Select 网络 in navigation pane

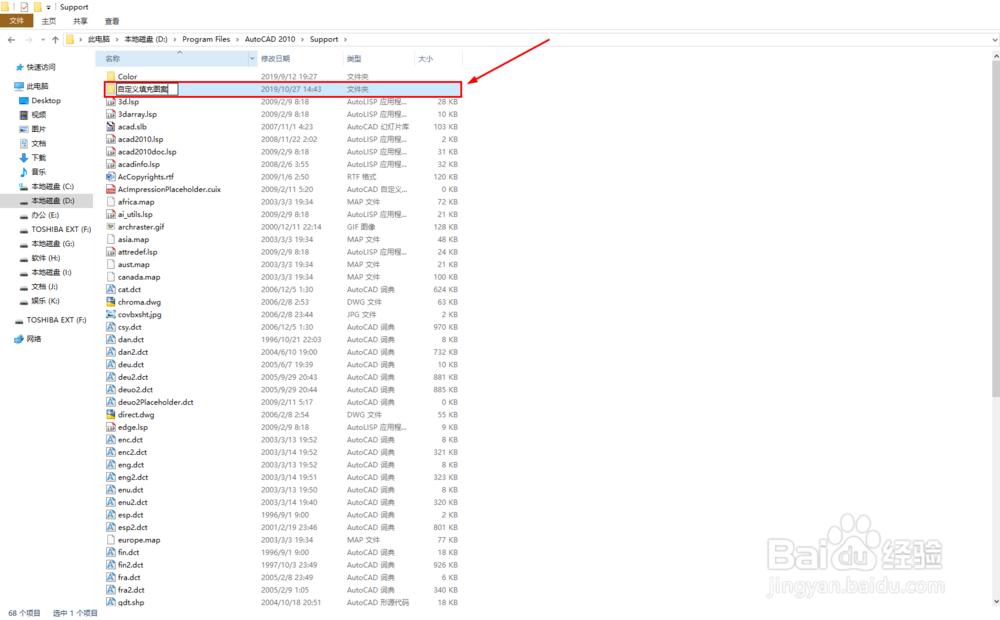(x=34, y=339)
